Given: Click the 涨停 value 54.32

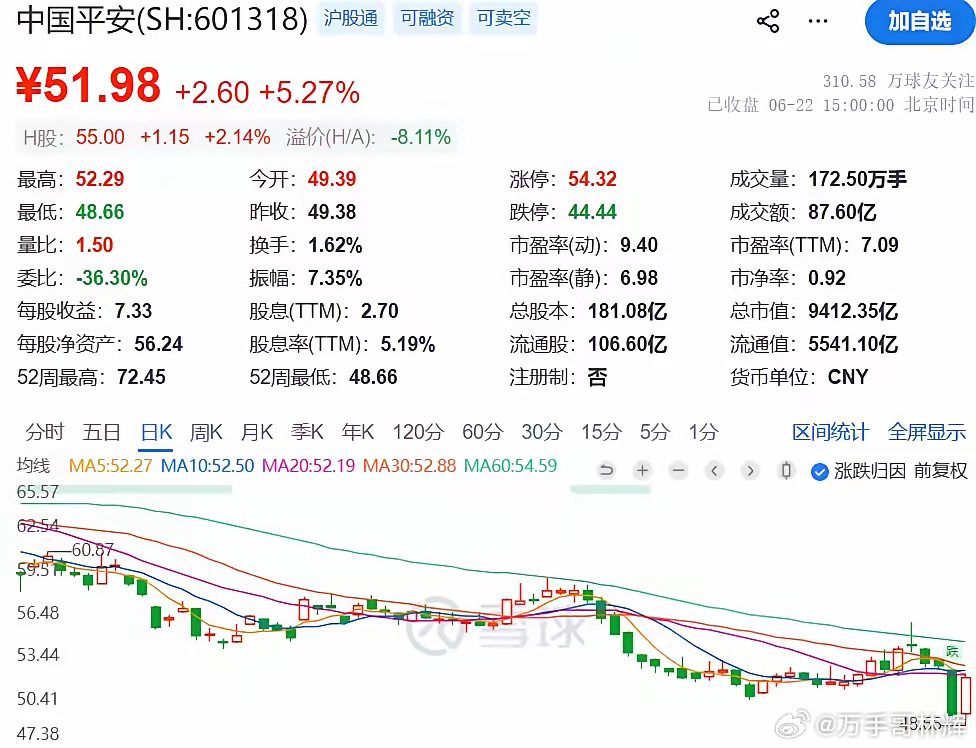Looking at the screenshot, I should tap(592, 179).
